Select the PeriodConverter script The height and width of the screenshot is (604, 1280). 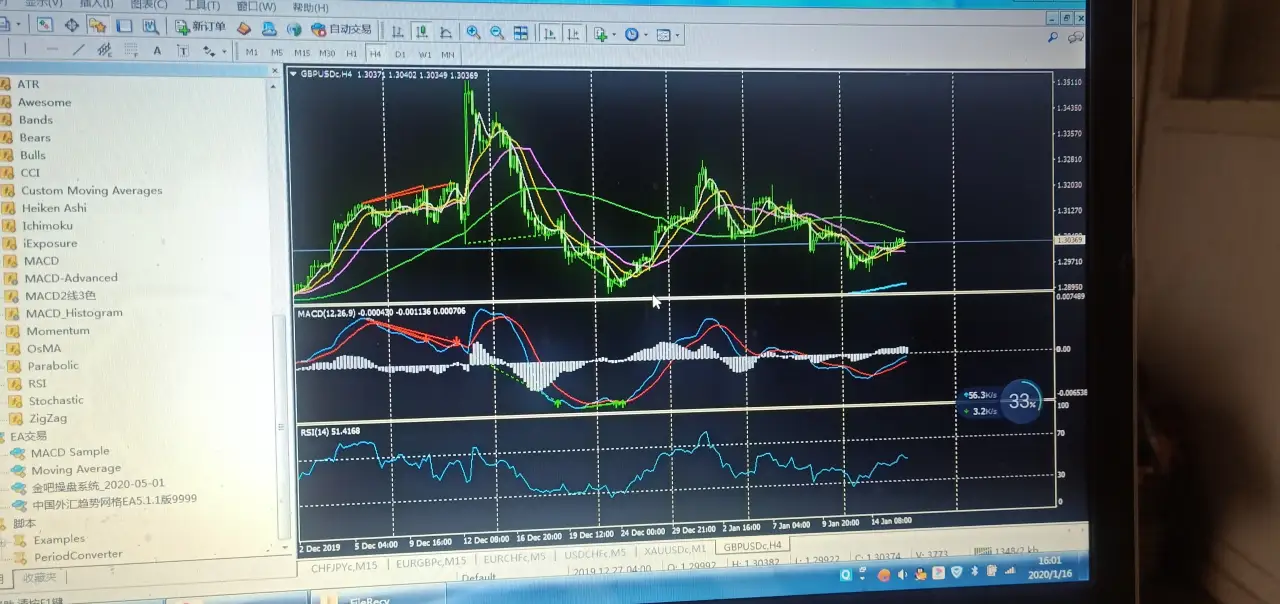(x=78, y=555)
